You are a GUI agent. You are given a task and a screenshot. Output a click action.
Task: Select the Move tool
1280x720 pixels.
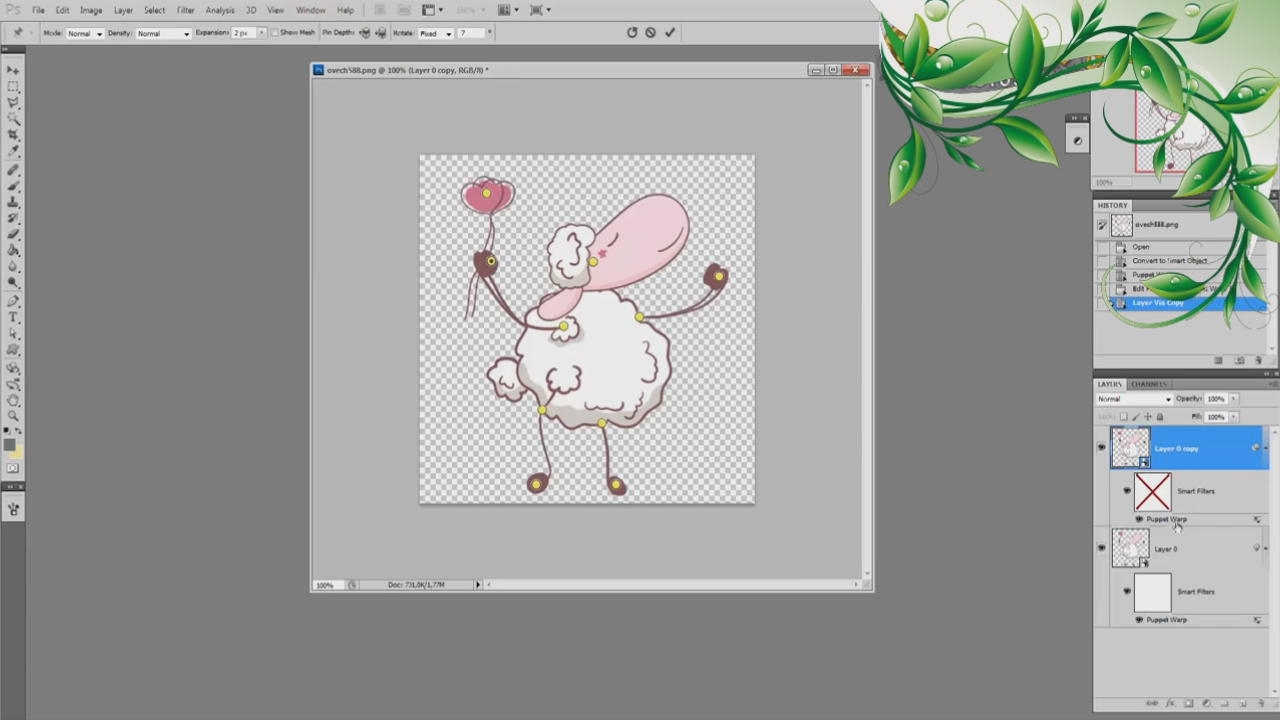tap(13, 70)
